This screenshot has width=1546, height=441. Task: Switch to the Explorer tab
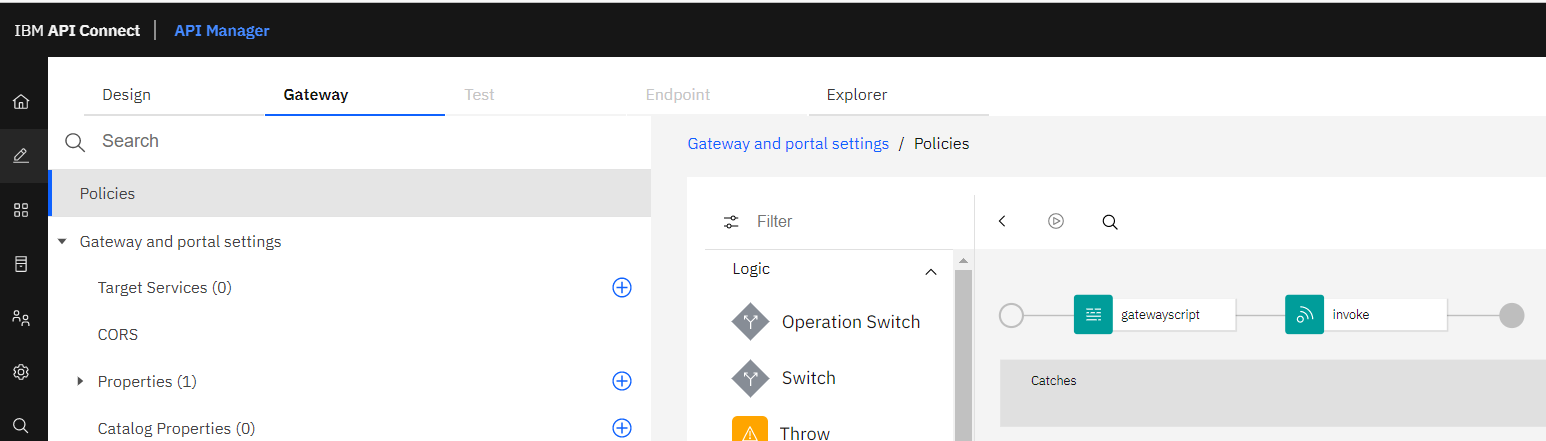(x=857, y=95)
